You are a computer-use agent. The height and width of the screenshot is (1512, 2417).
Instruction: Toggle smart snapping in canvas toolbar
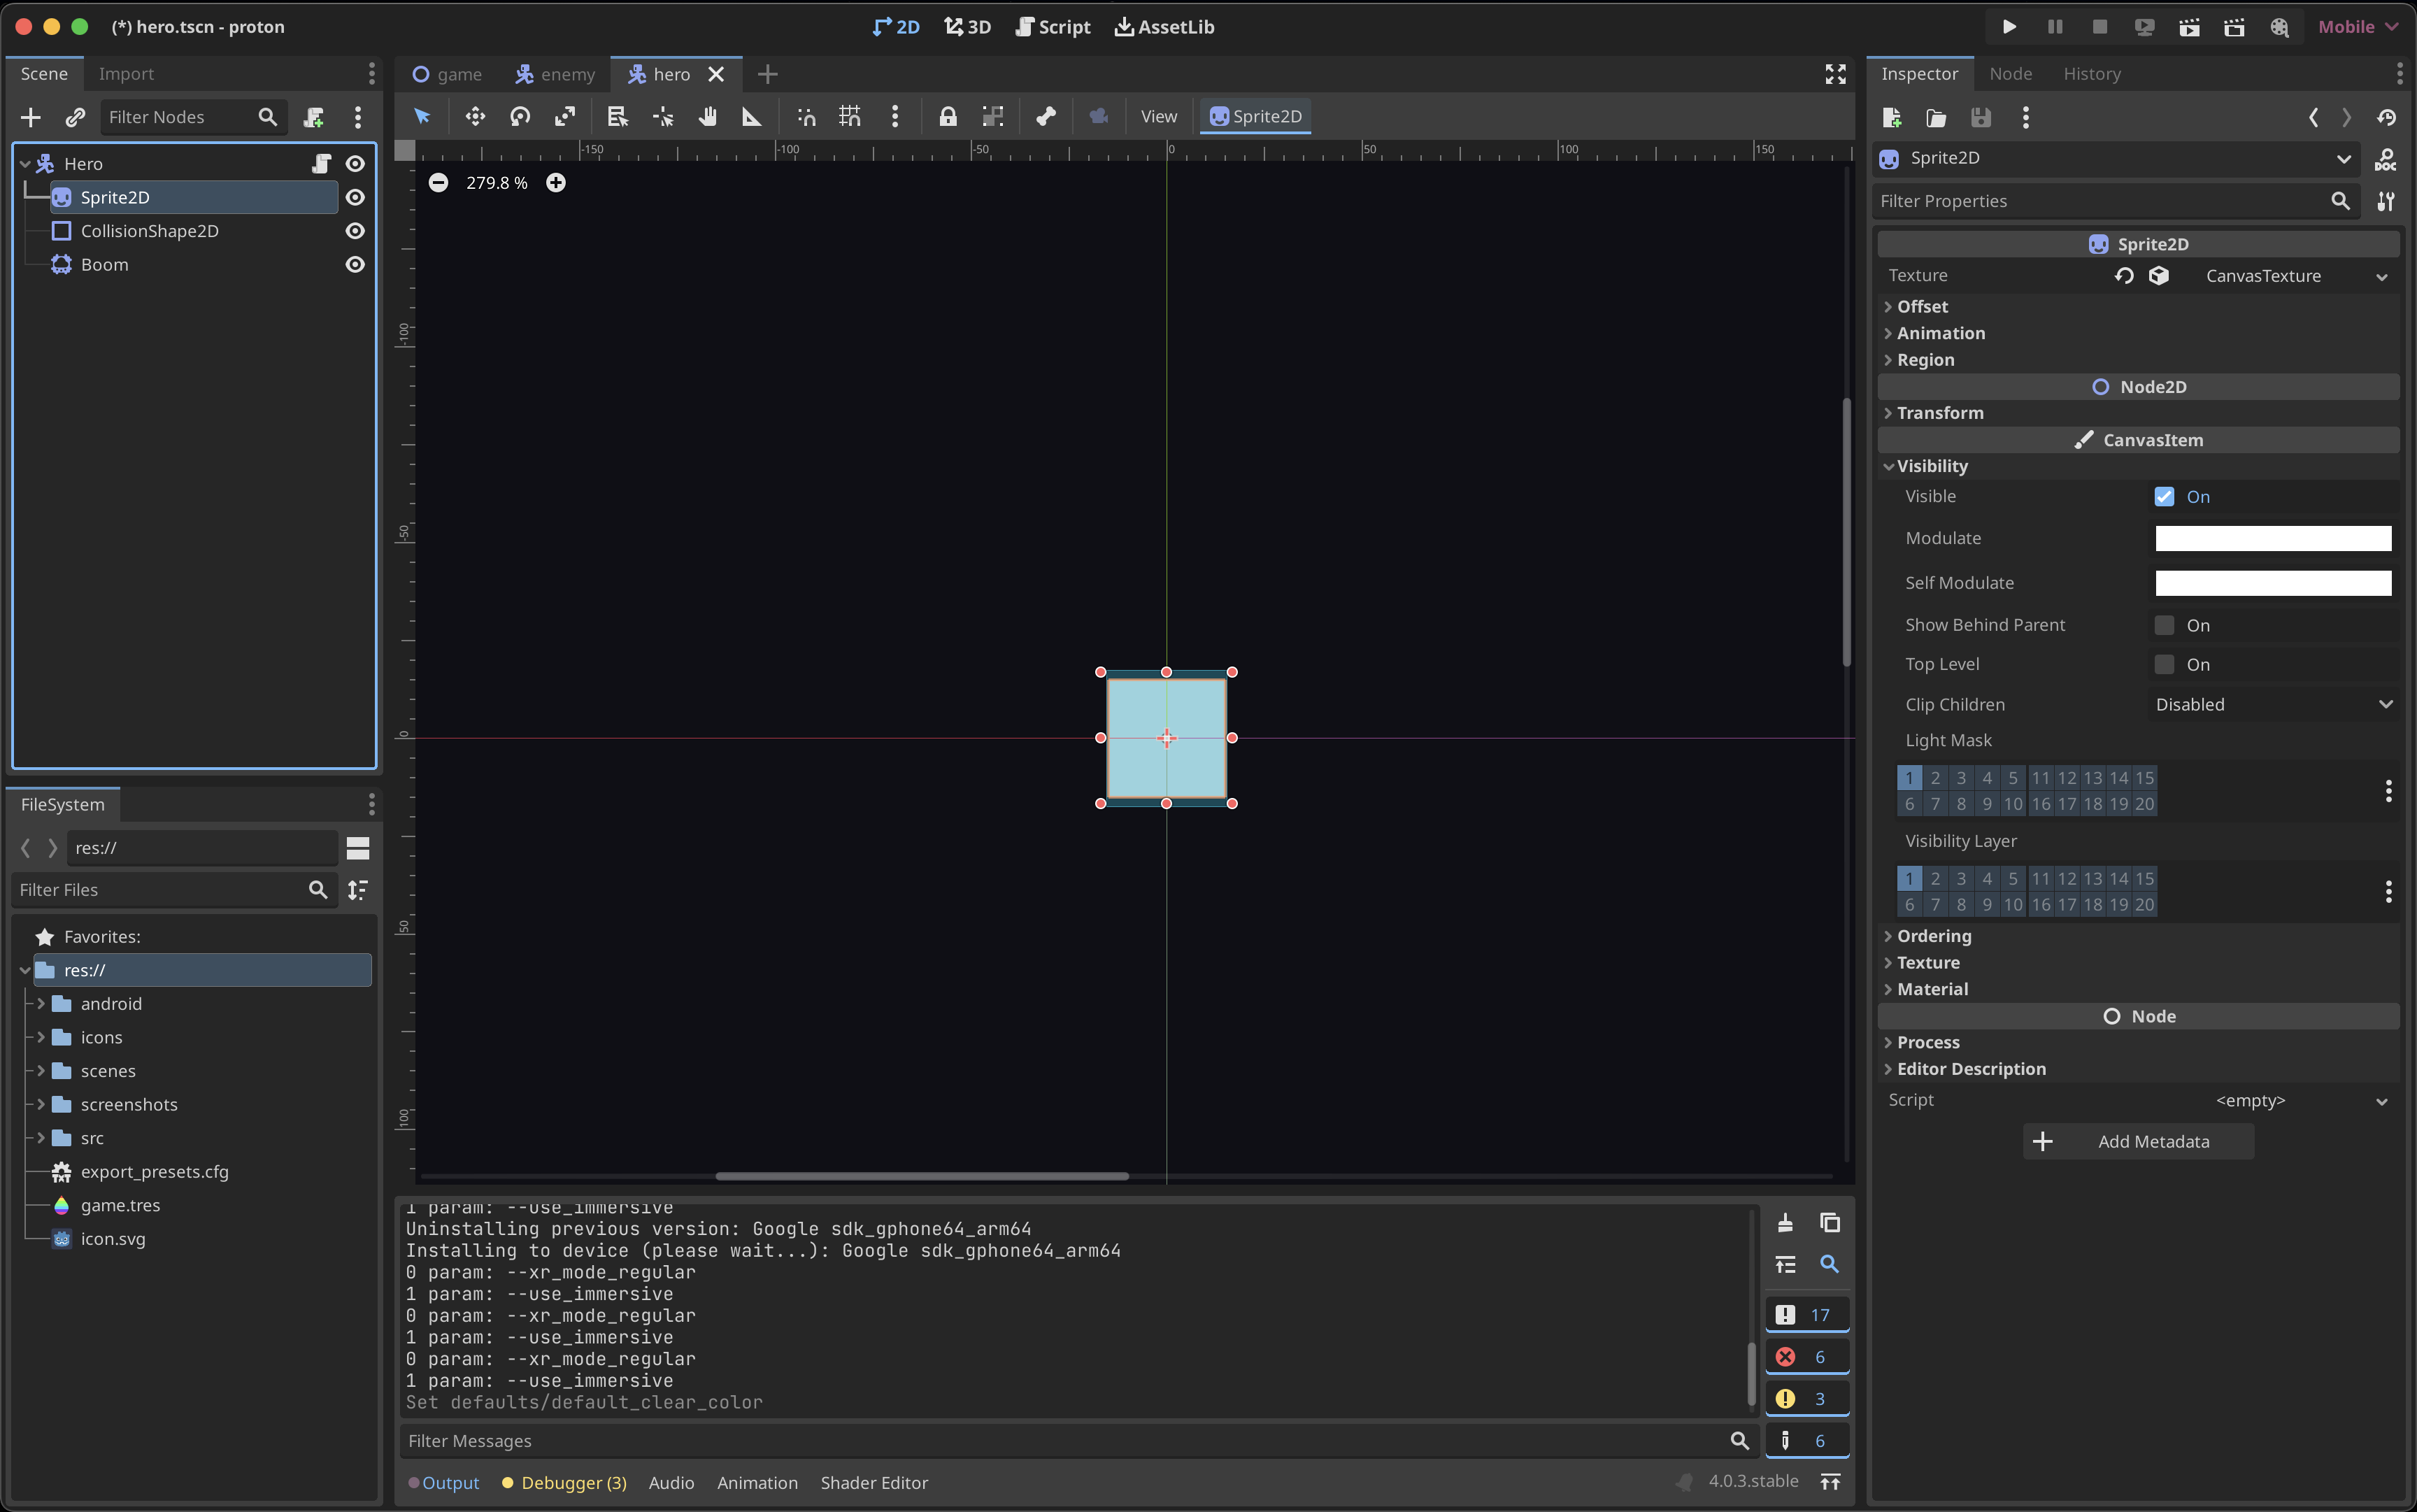pos(806,117)
